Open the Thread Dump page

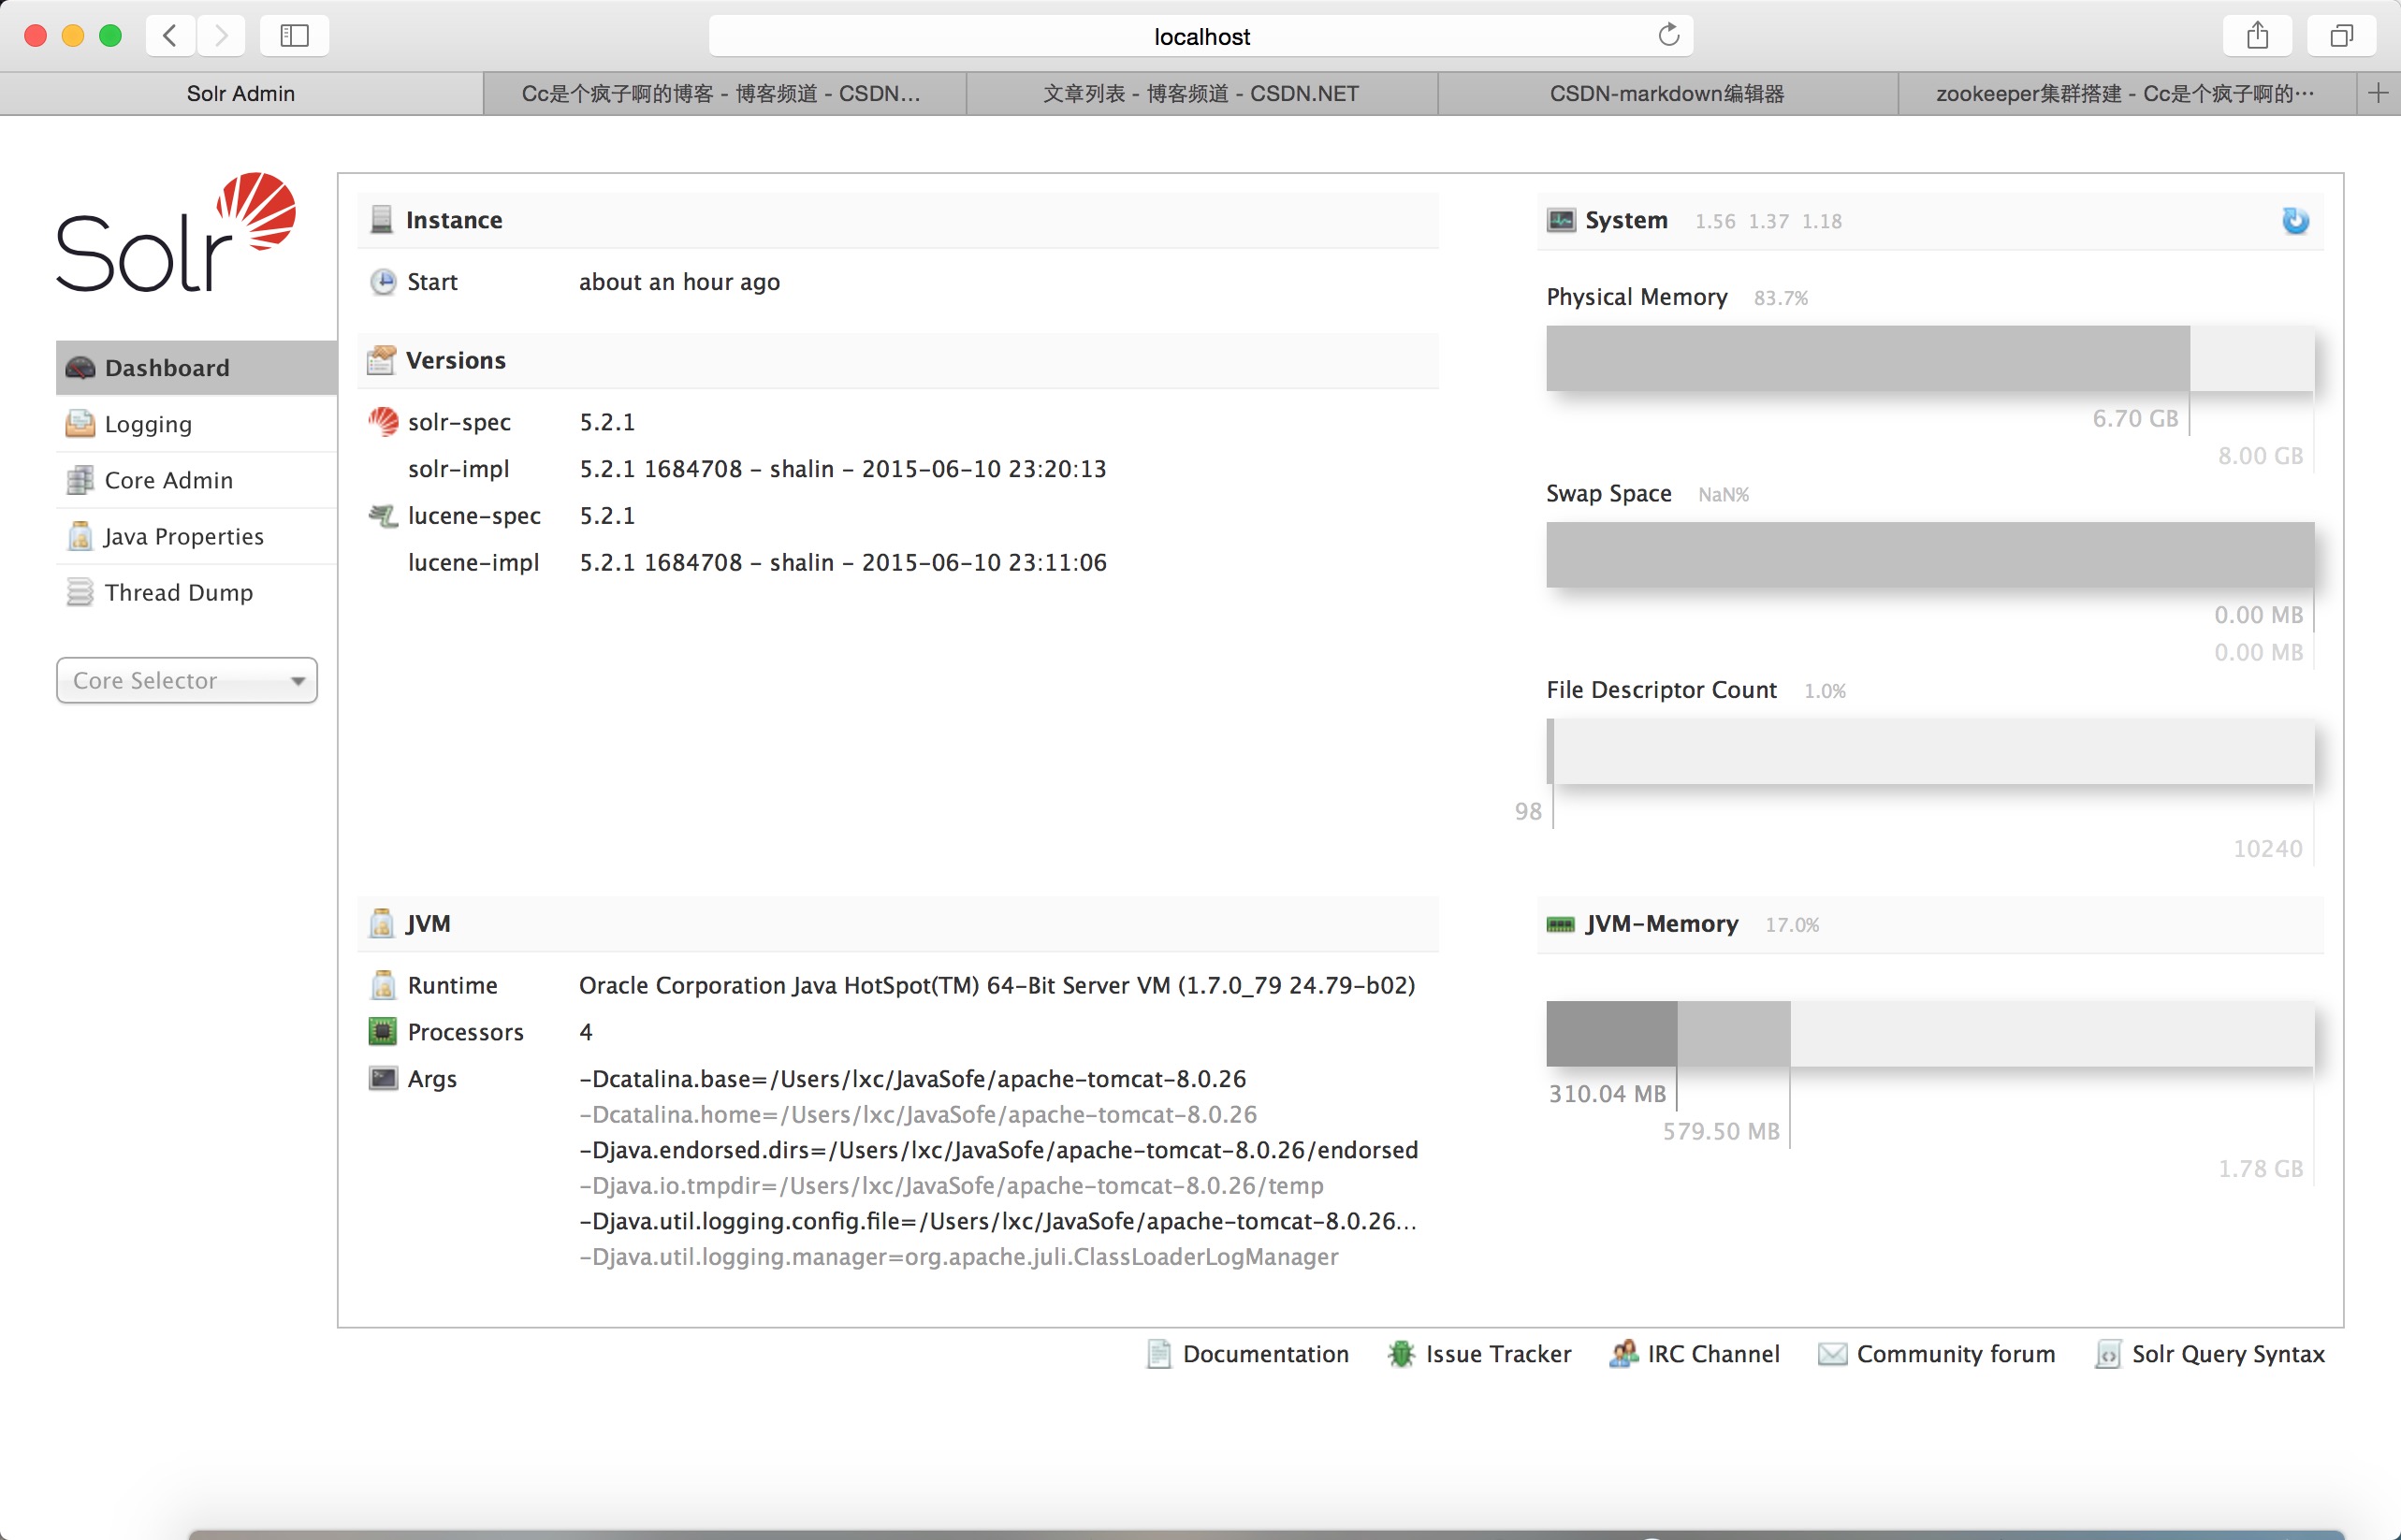196,592
